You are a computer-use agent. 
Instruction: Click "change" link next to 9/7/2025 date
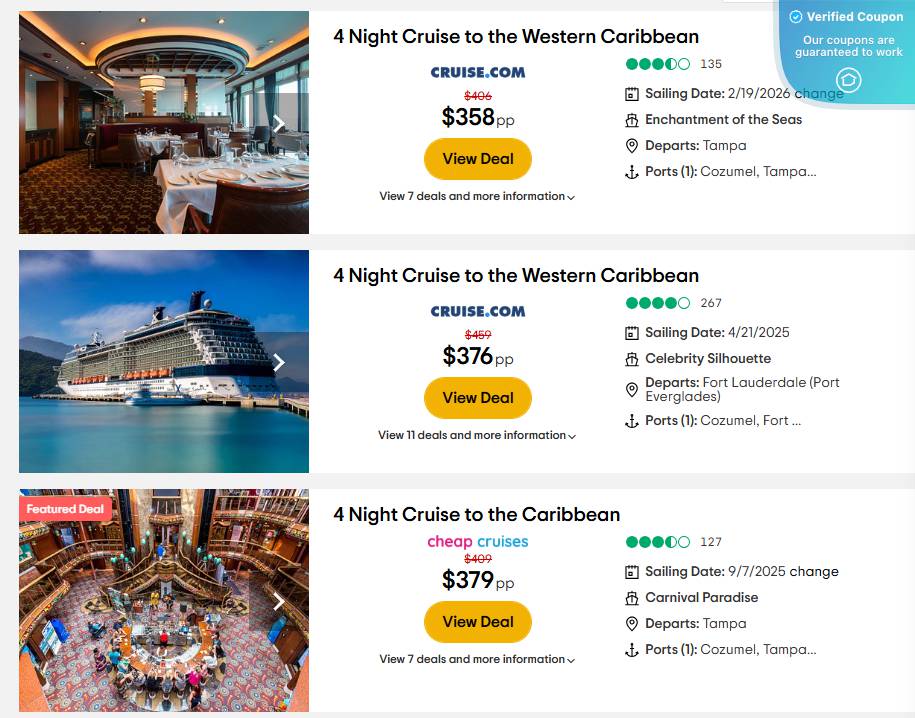click(x=817, y=571)
